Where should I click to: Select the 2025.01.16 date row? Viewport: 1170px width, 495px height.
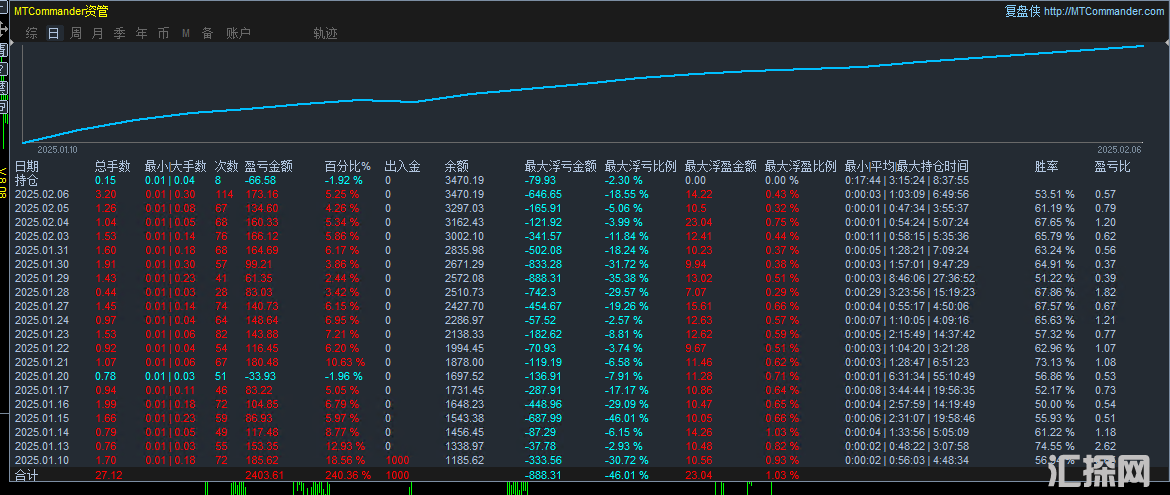pyautogui.click(x=43, y=405)
